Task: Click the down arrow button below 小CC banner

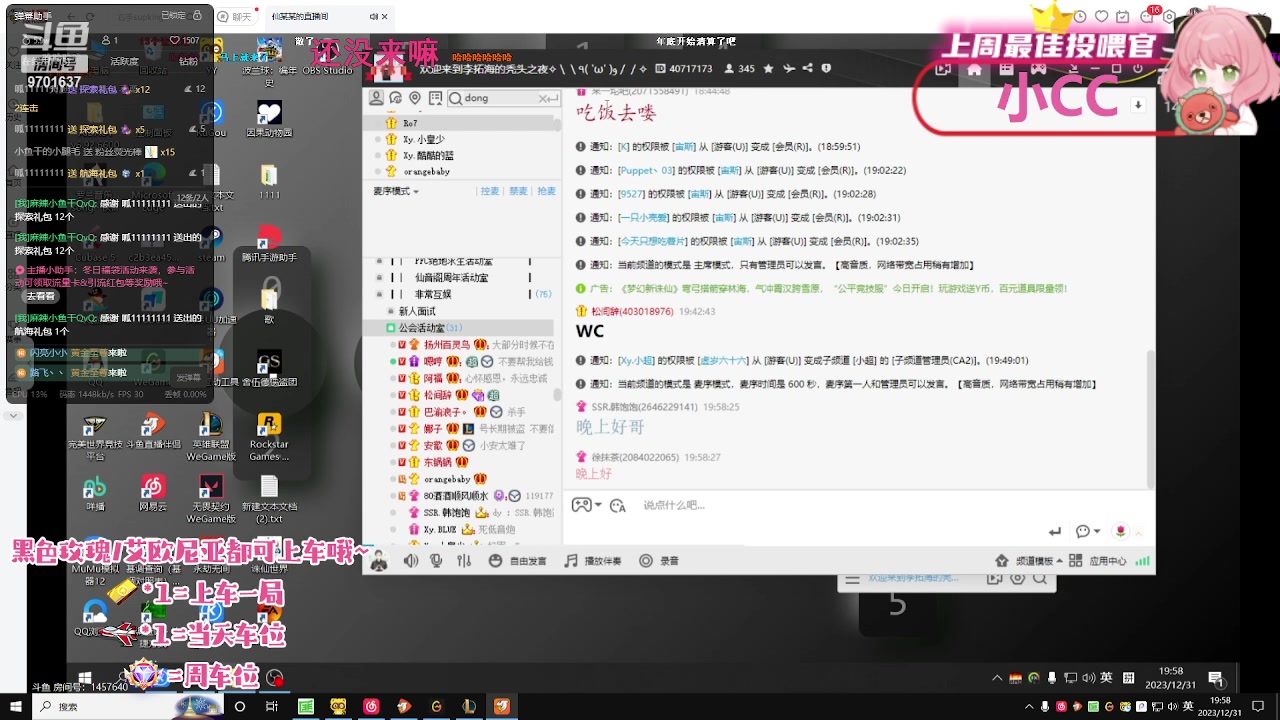Action: pos(1137,105)
